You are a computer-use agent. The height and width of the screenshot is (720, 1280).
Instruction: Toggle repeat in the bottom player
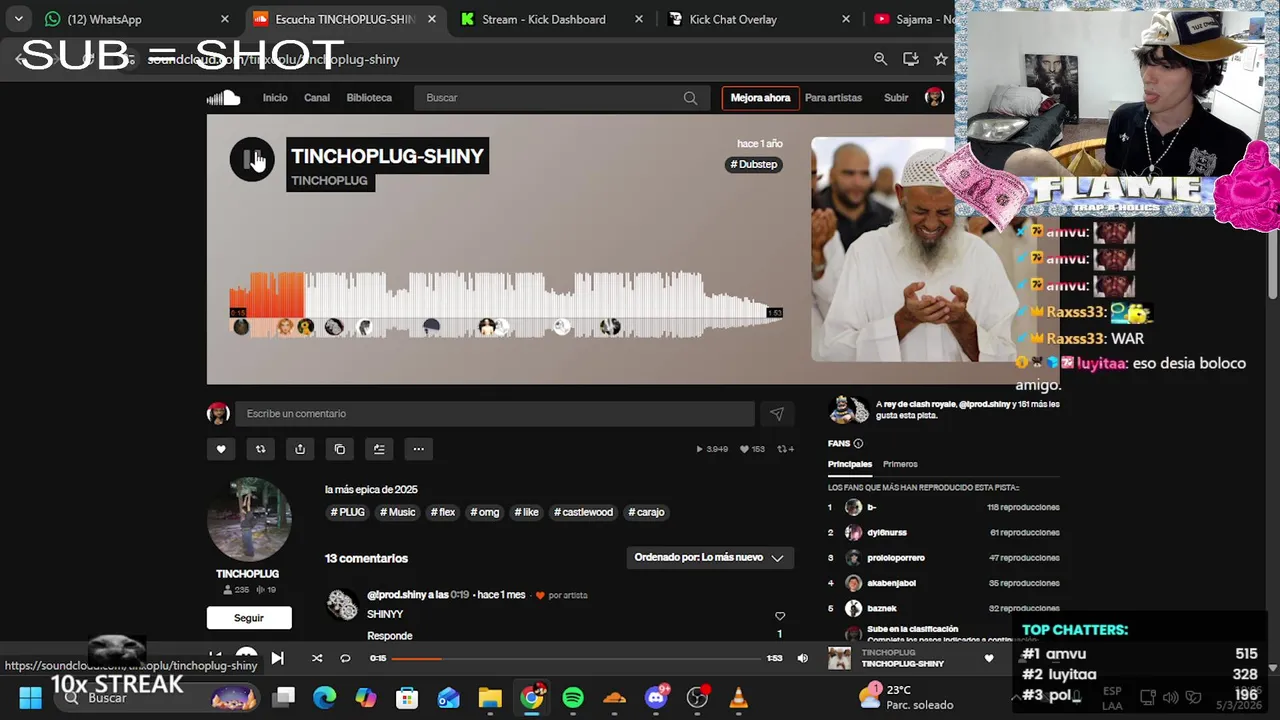pyautogui.click(x=345, y=658)
